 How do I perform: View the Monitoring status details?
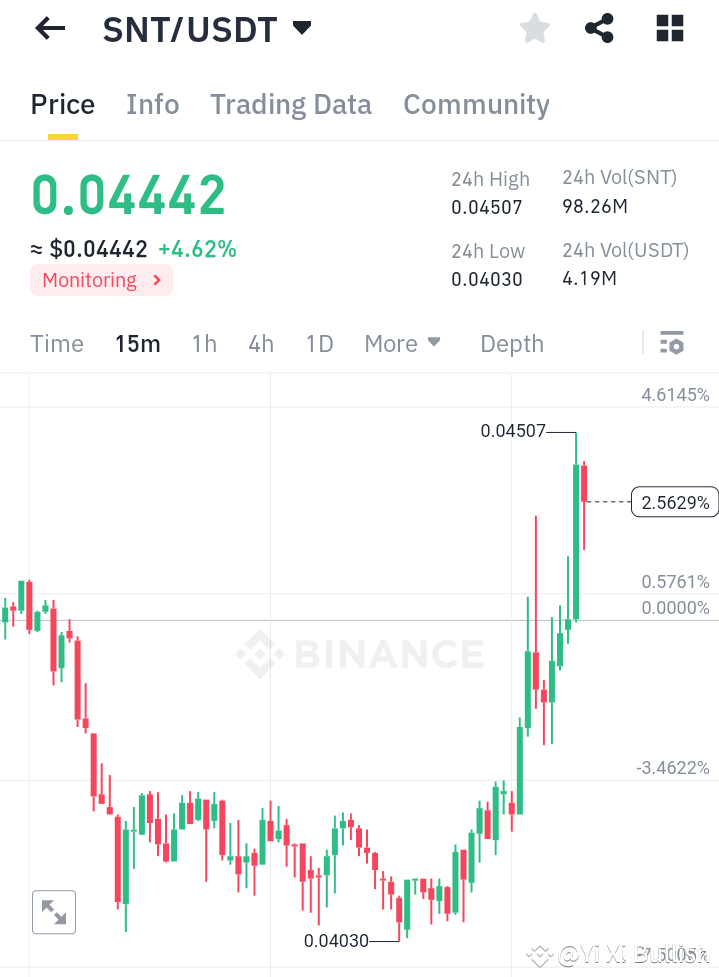(100, 280)
